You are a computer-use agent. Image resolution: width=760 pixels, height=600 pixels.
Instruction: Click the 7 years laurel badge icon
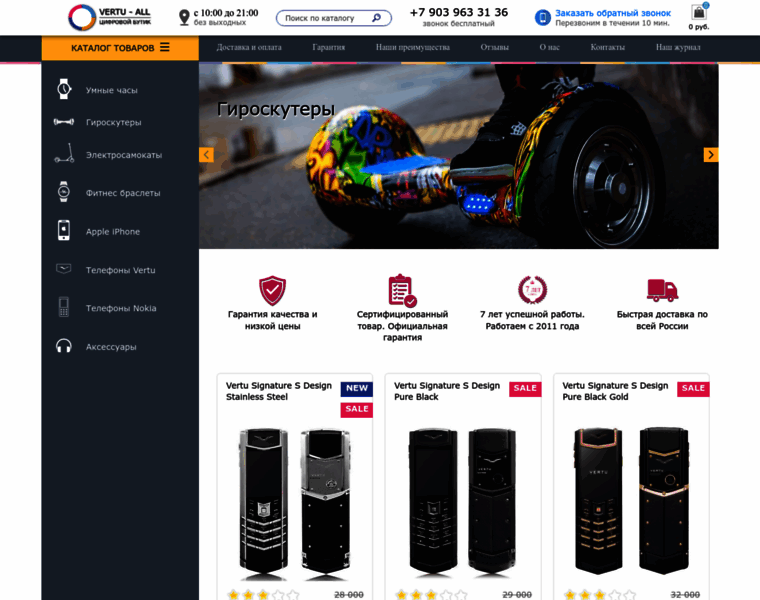coord(532,290)
